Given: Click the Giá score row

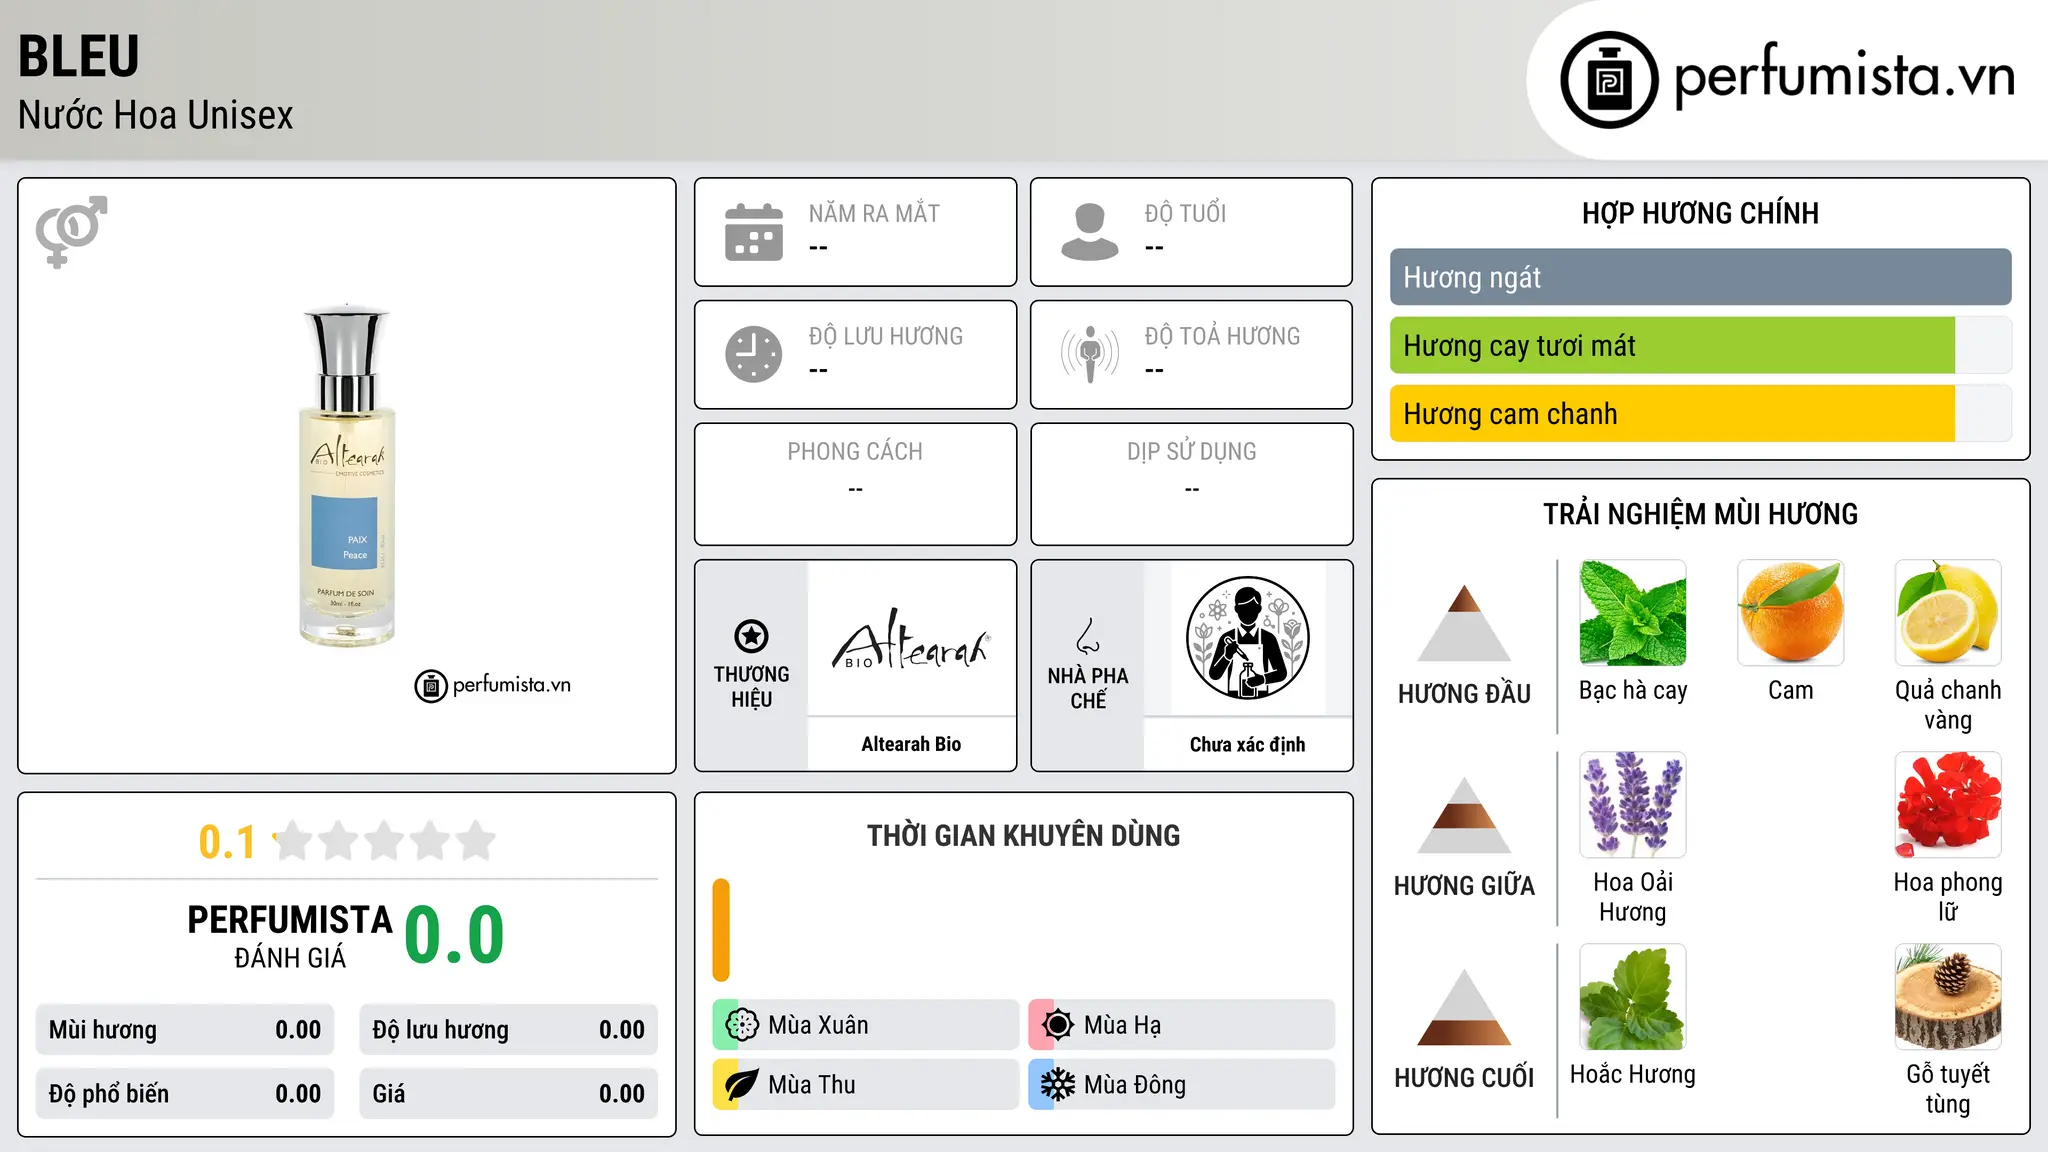Looking at the screenshot, I should (508, 1094).
